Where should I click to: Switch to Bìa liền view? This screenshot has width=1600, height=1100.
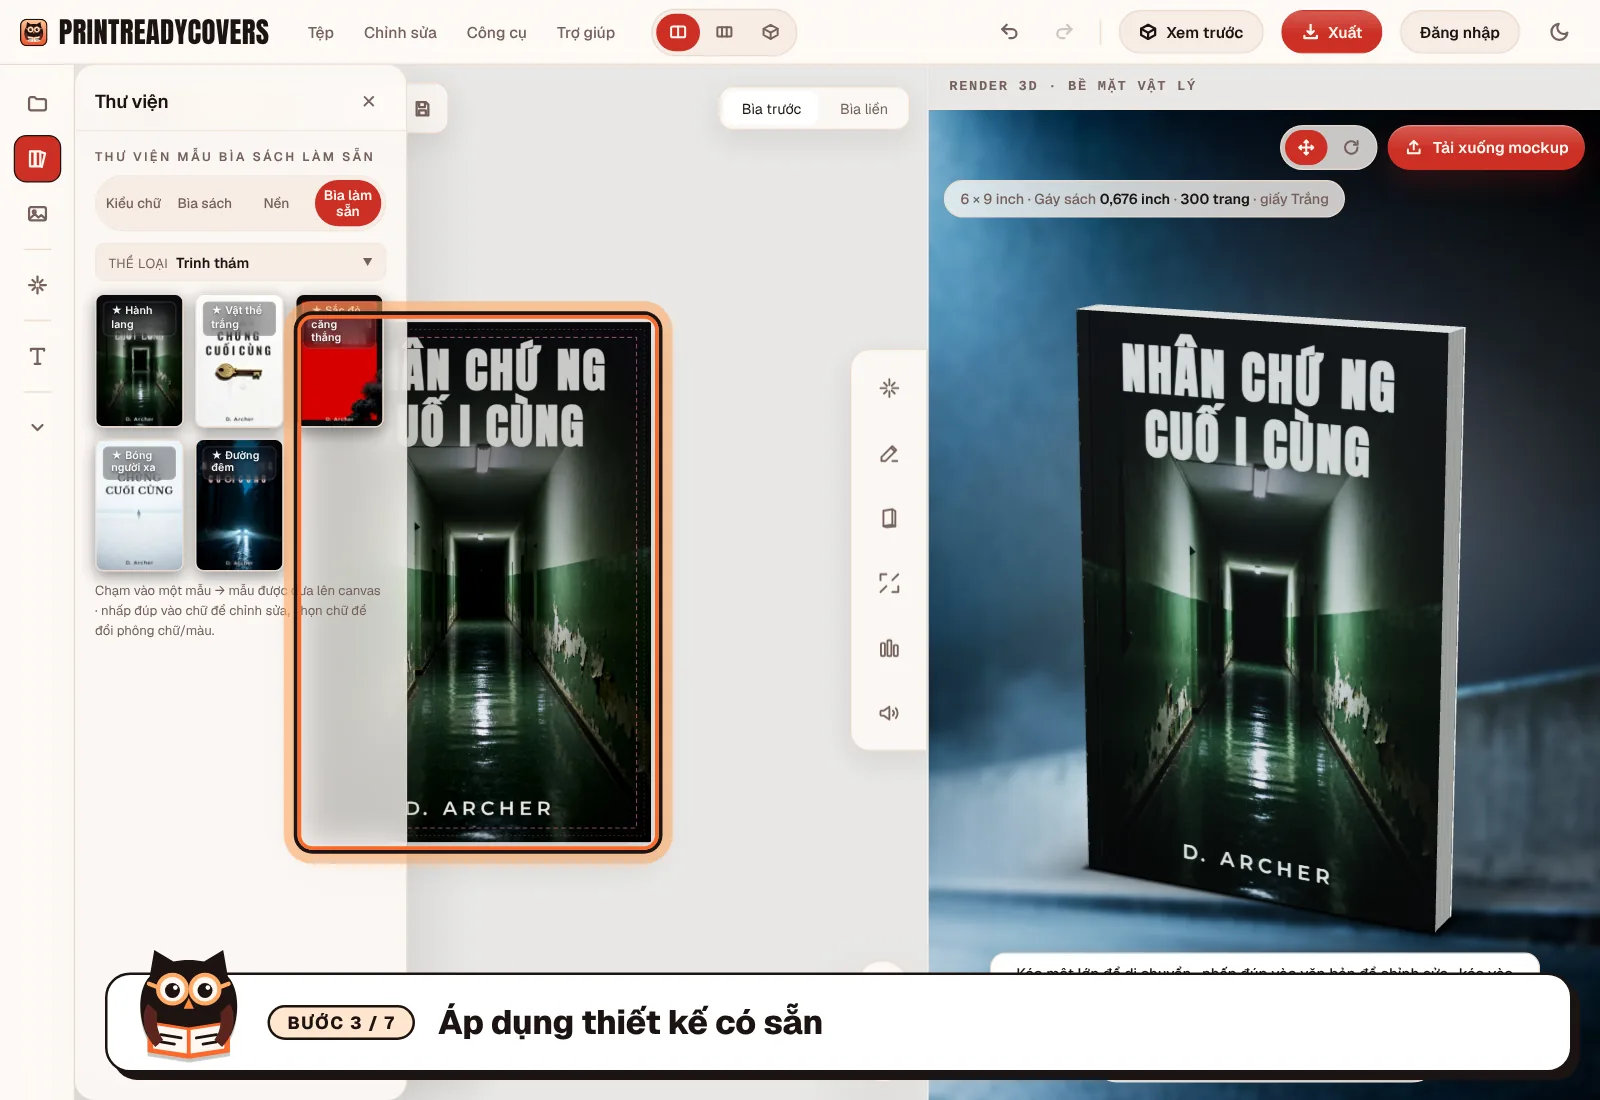click(864, 109)
